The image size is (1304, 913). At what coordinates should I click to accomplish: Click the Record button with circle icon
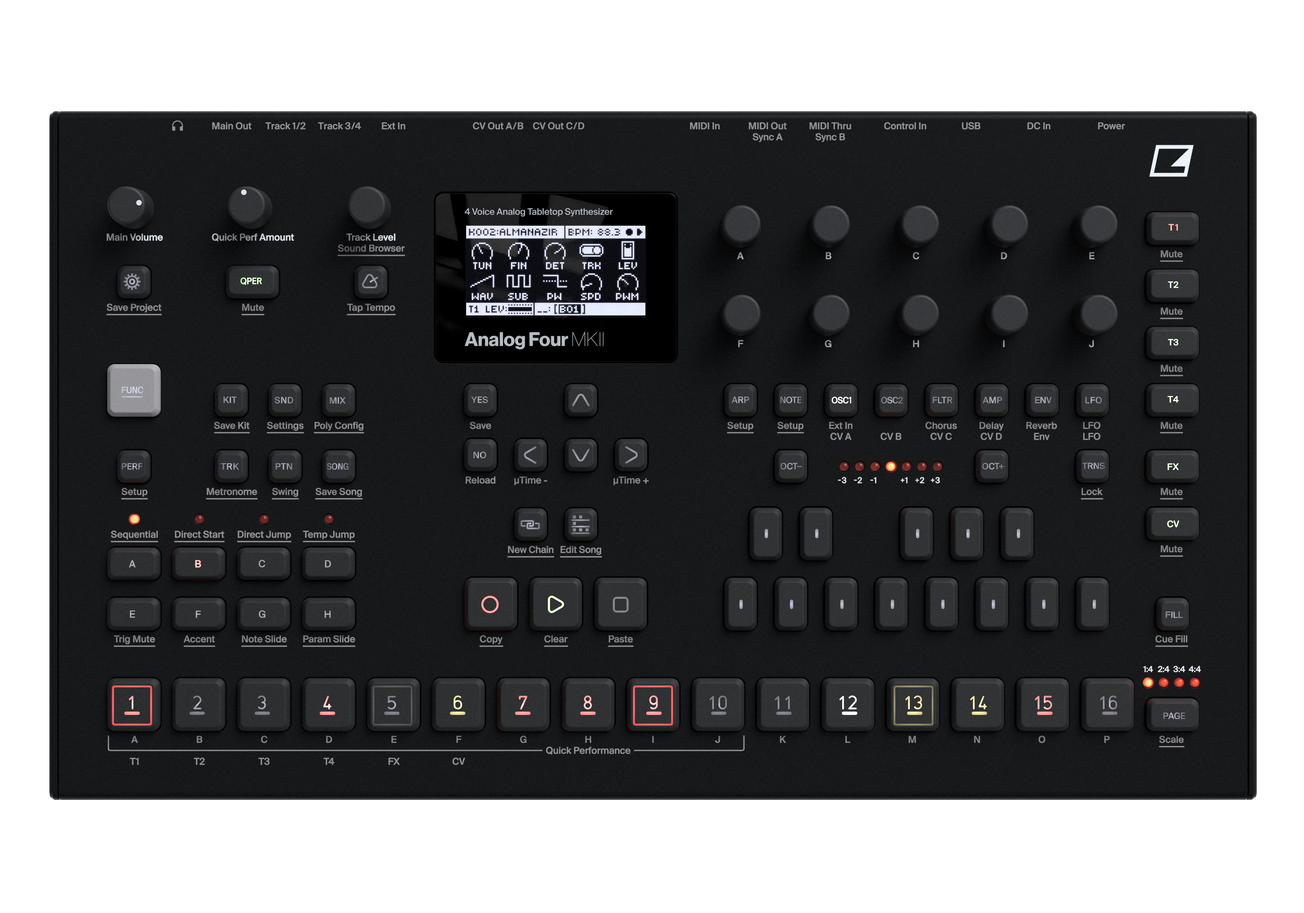(x=490, y=604)
